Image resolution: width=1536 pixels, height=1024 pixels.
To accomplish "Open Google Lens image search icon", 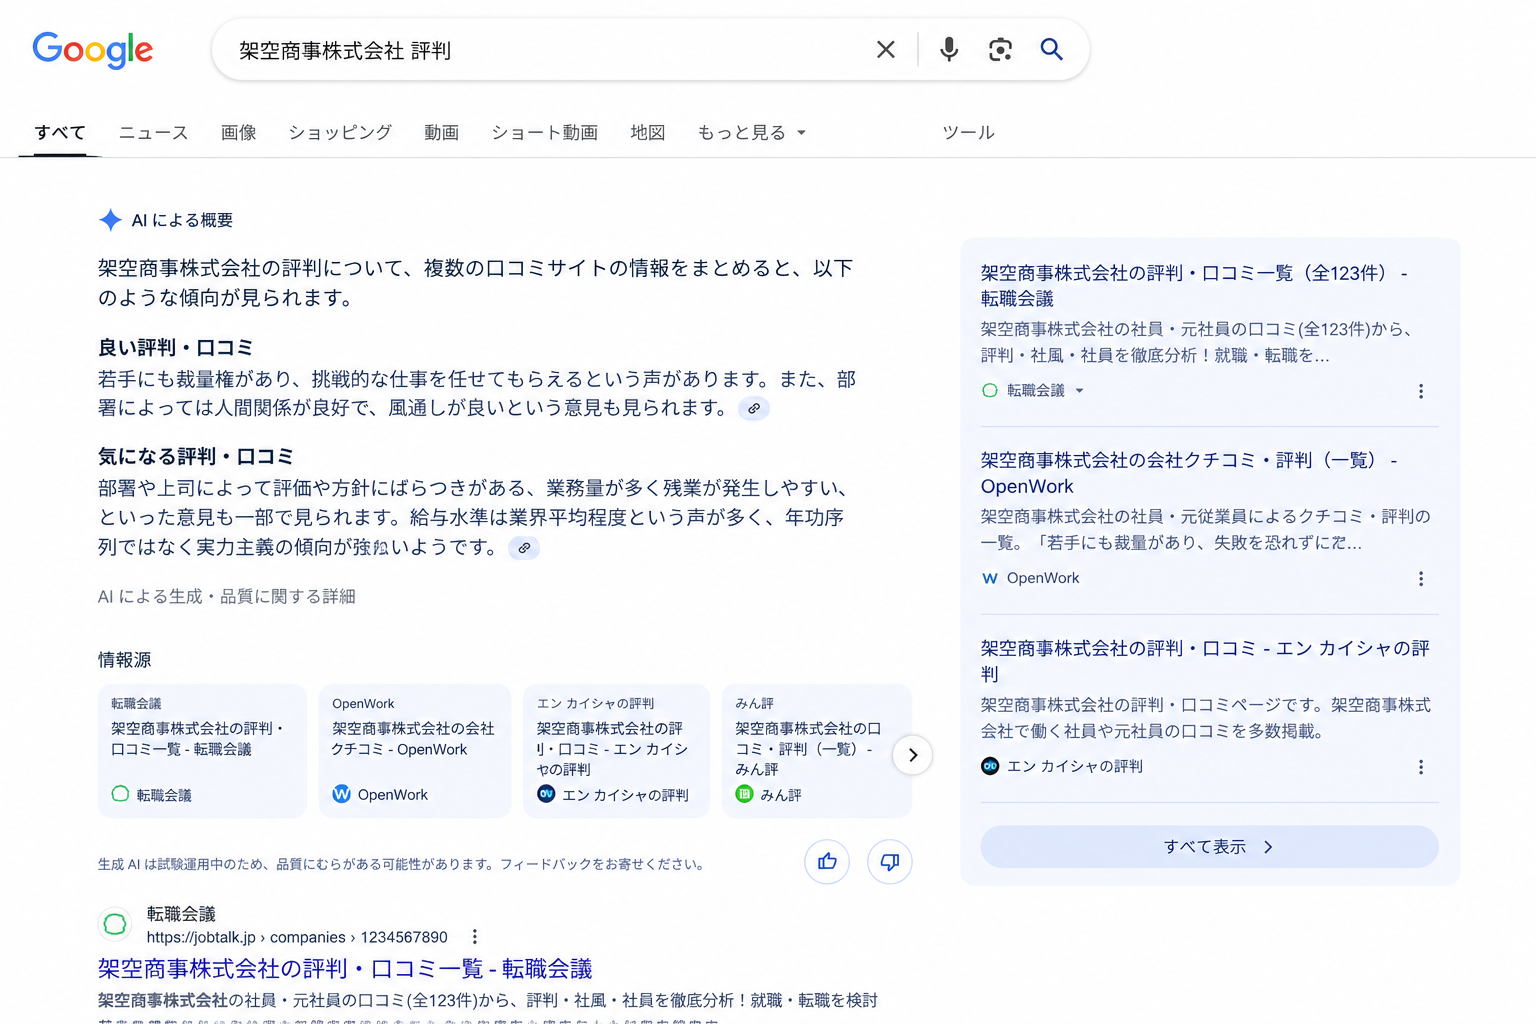I will point(1000,49).
